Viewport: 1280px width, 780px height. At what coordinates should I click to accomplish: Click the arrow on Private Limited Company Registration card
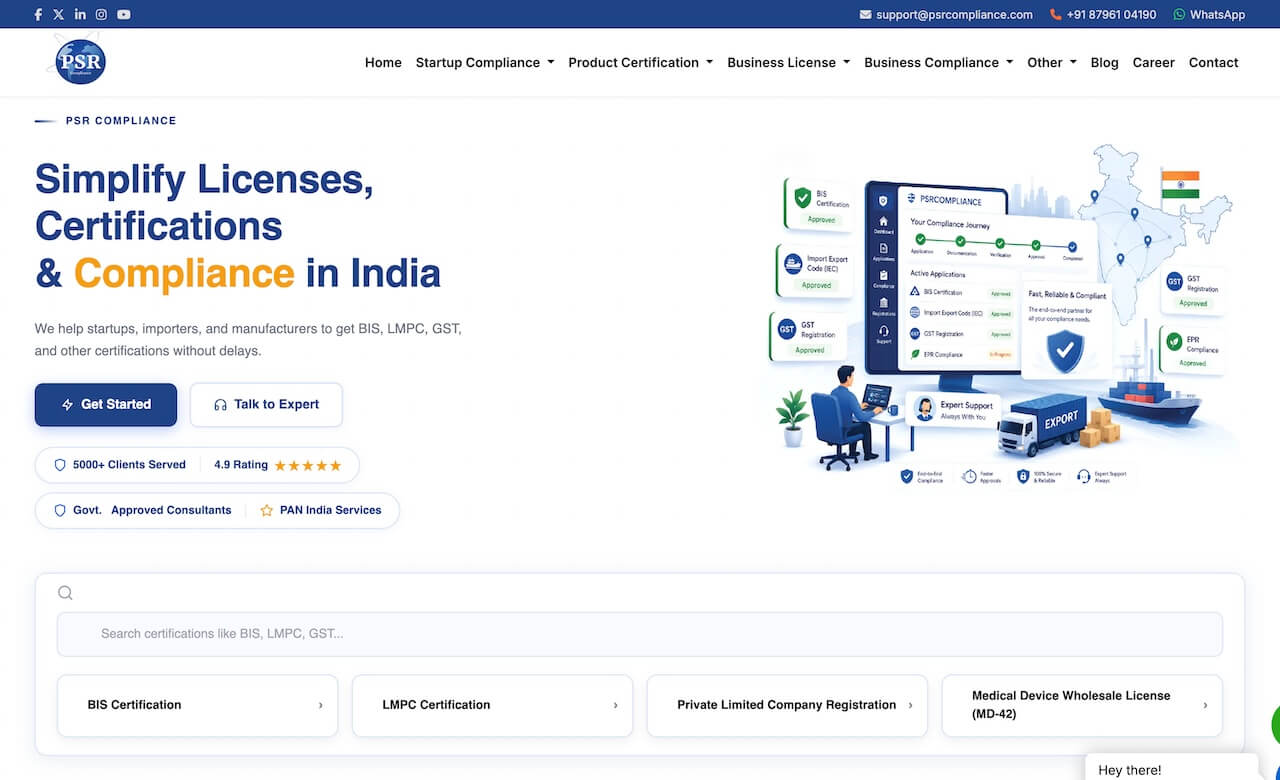(x=910, y=705)
